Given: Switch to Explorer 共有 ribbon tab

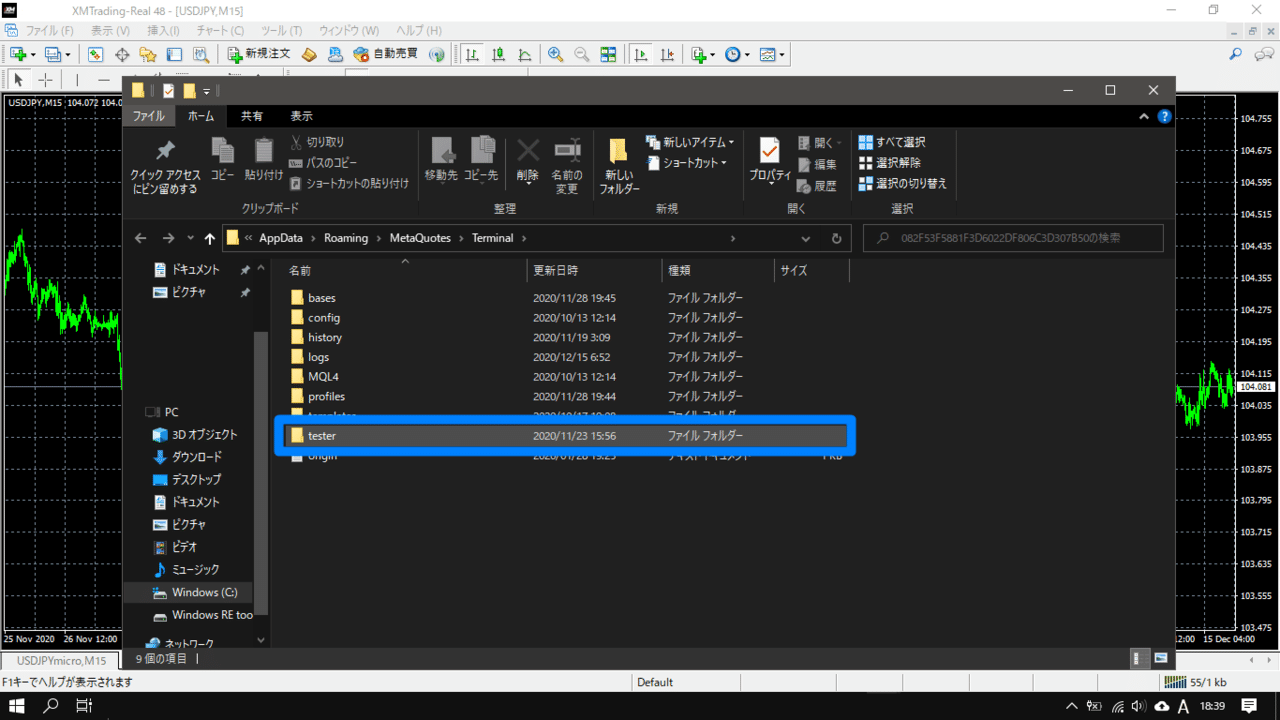Looking at the screenshot, I should tap(252, 116).
